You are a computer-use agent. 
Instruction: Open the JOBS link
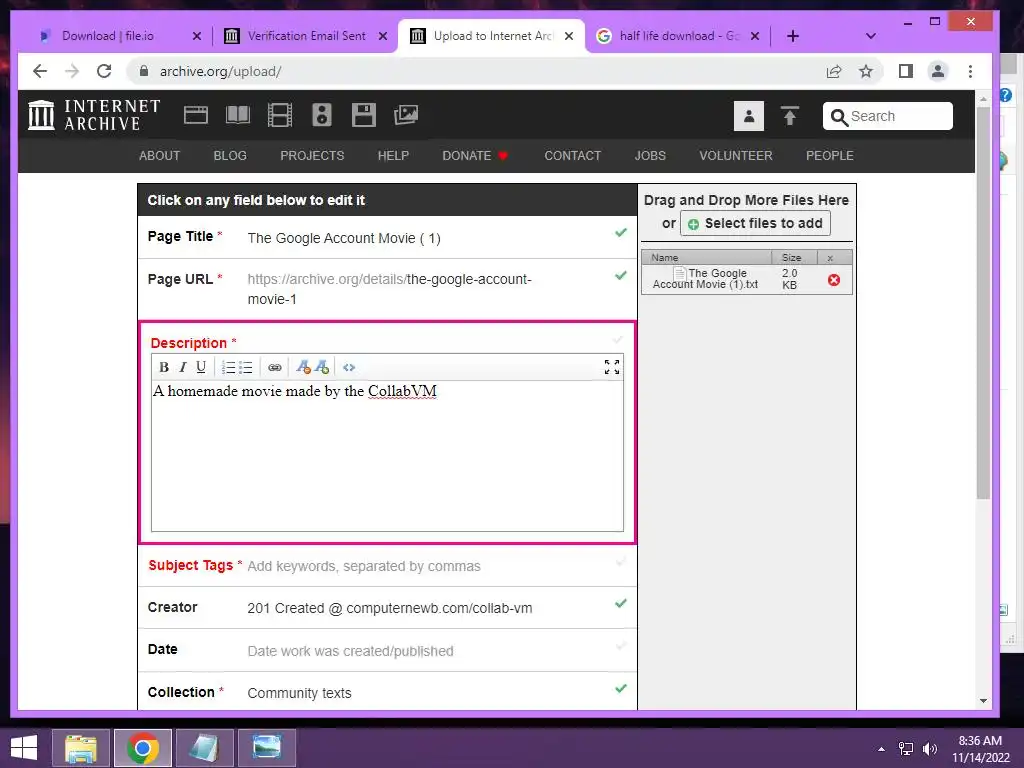point(650,155)
